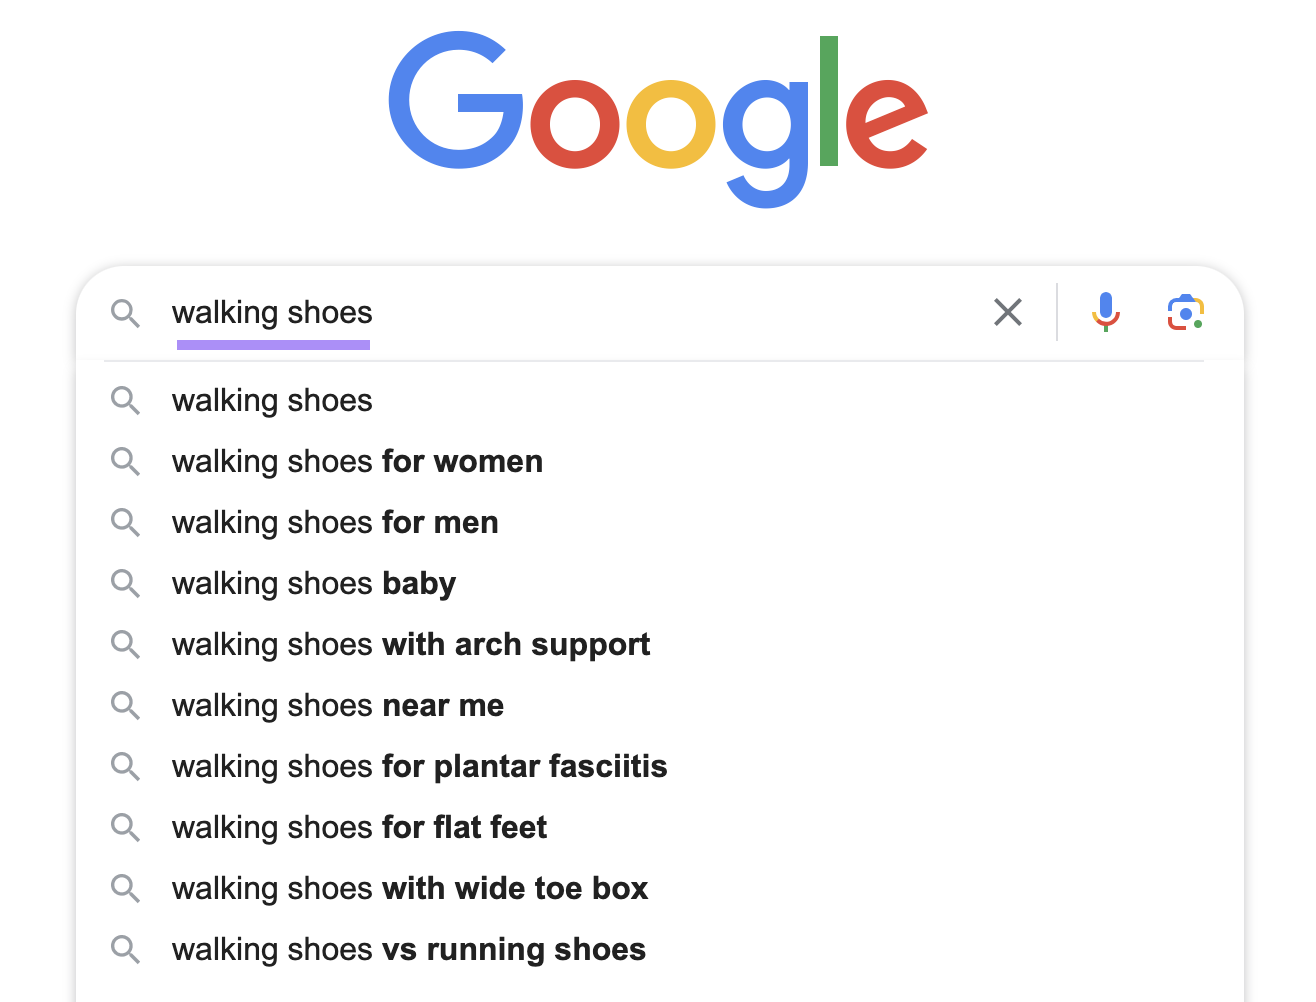Open 'walking shoes vs running shoes' suggestion
The width and height of the screenshot is (1316, 1002).
[x=408, y=949]
